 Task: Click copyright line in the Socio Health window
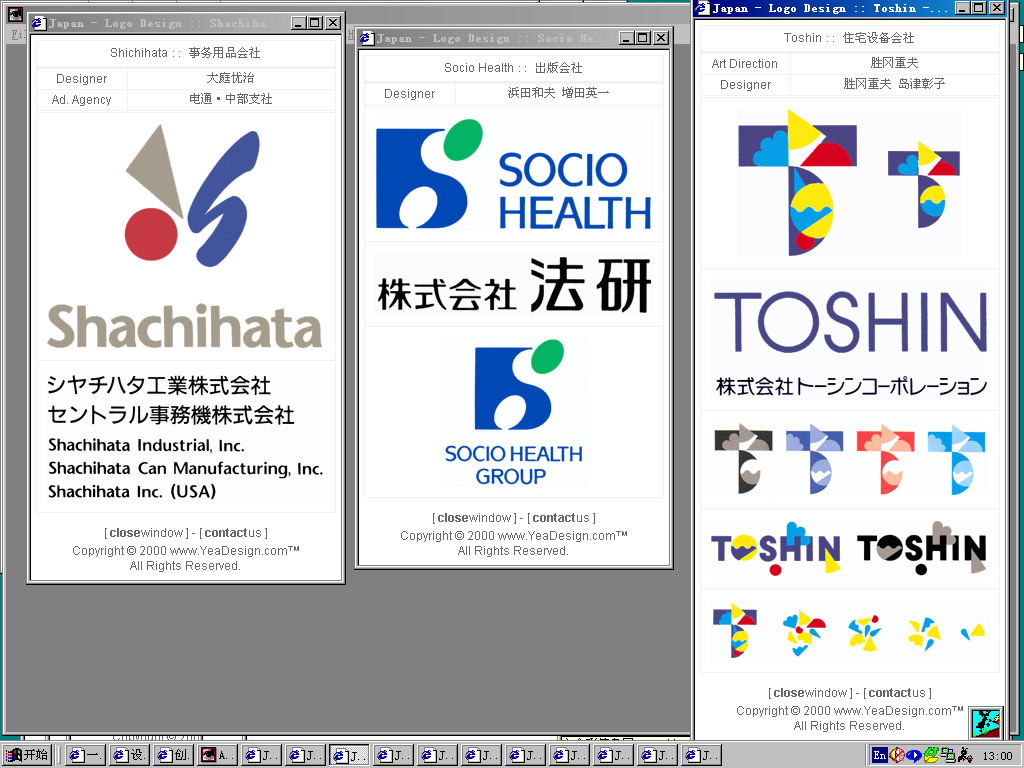(x=514, y=536)
